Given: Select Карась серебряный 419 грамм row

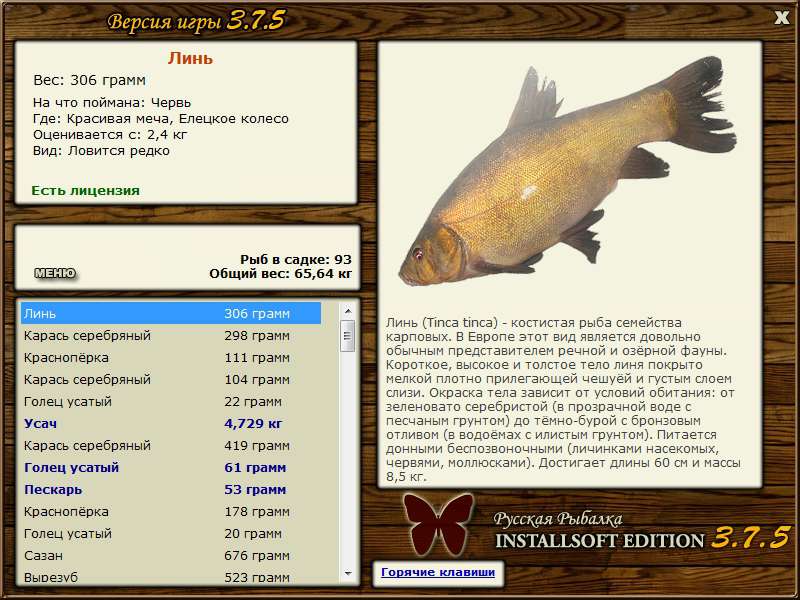Looking at the screenshot, I should pos(171,445).
